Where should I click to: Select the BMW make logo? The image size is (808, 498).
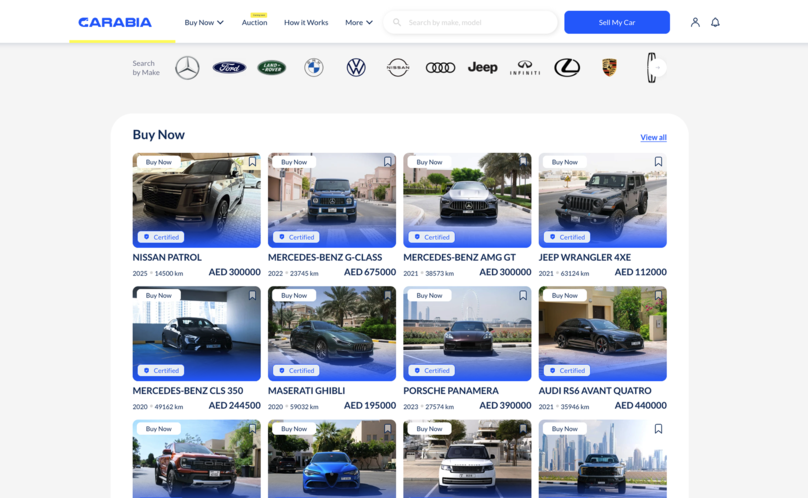pyautogui.click(x=314, y=68)
